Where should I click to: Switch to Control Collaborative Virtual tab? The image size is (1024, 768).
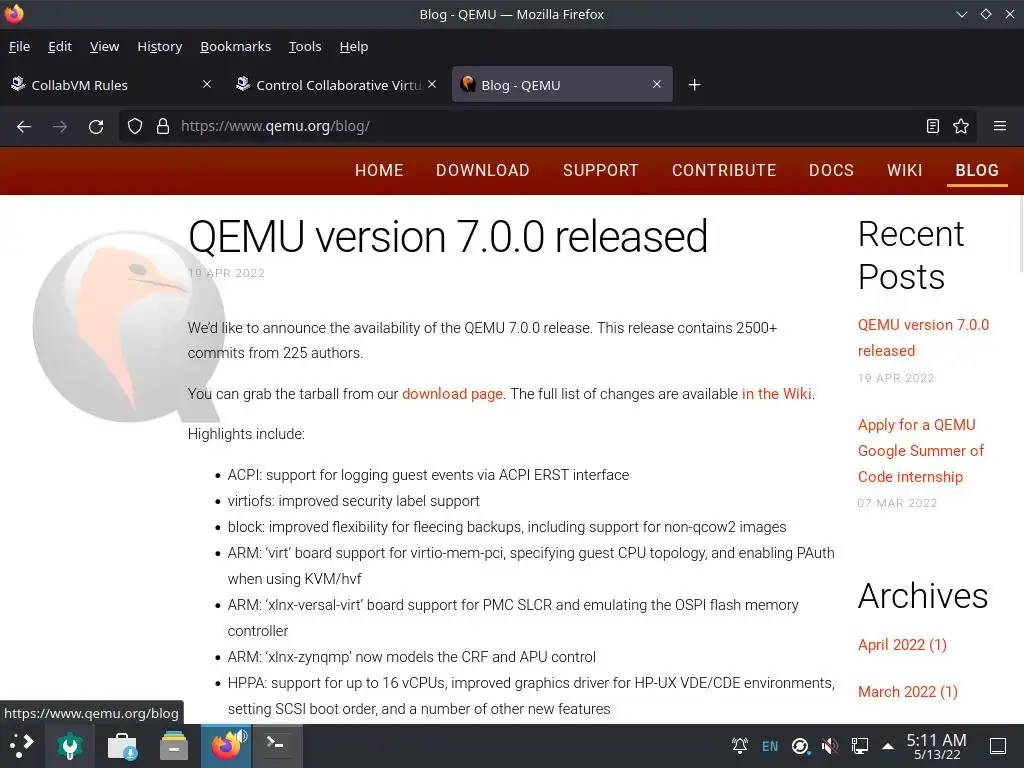point(336,84)
